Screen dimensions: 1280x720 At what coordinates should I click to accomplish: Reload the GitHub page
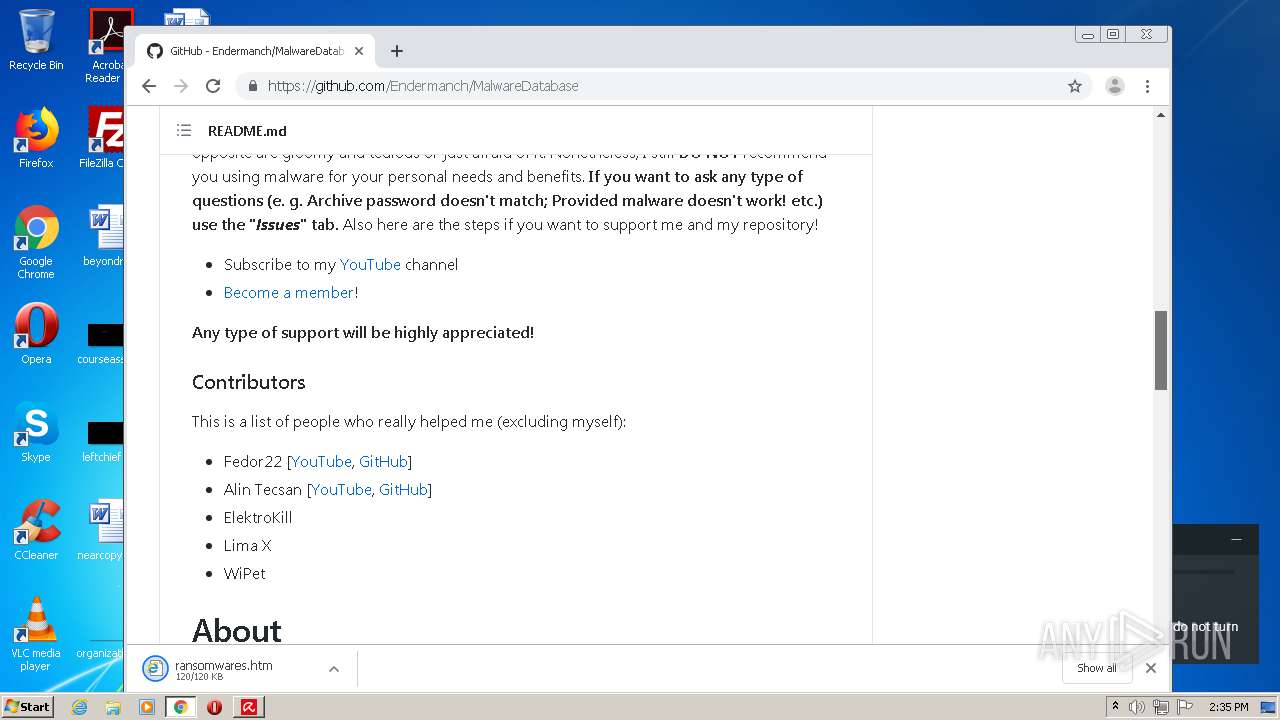coord(213,86)
